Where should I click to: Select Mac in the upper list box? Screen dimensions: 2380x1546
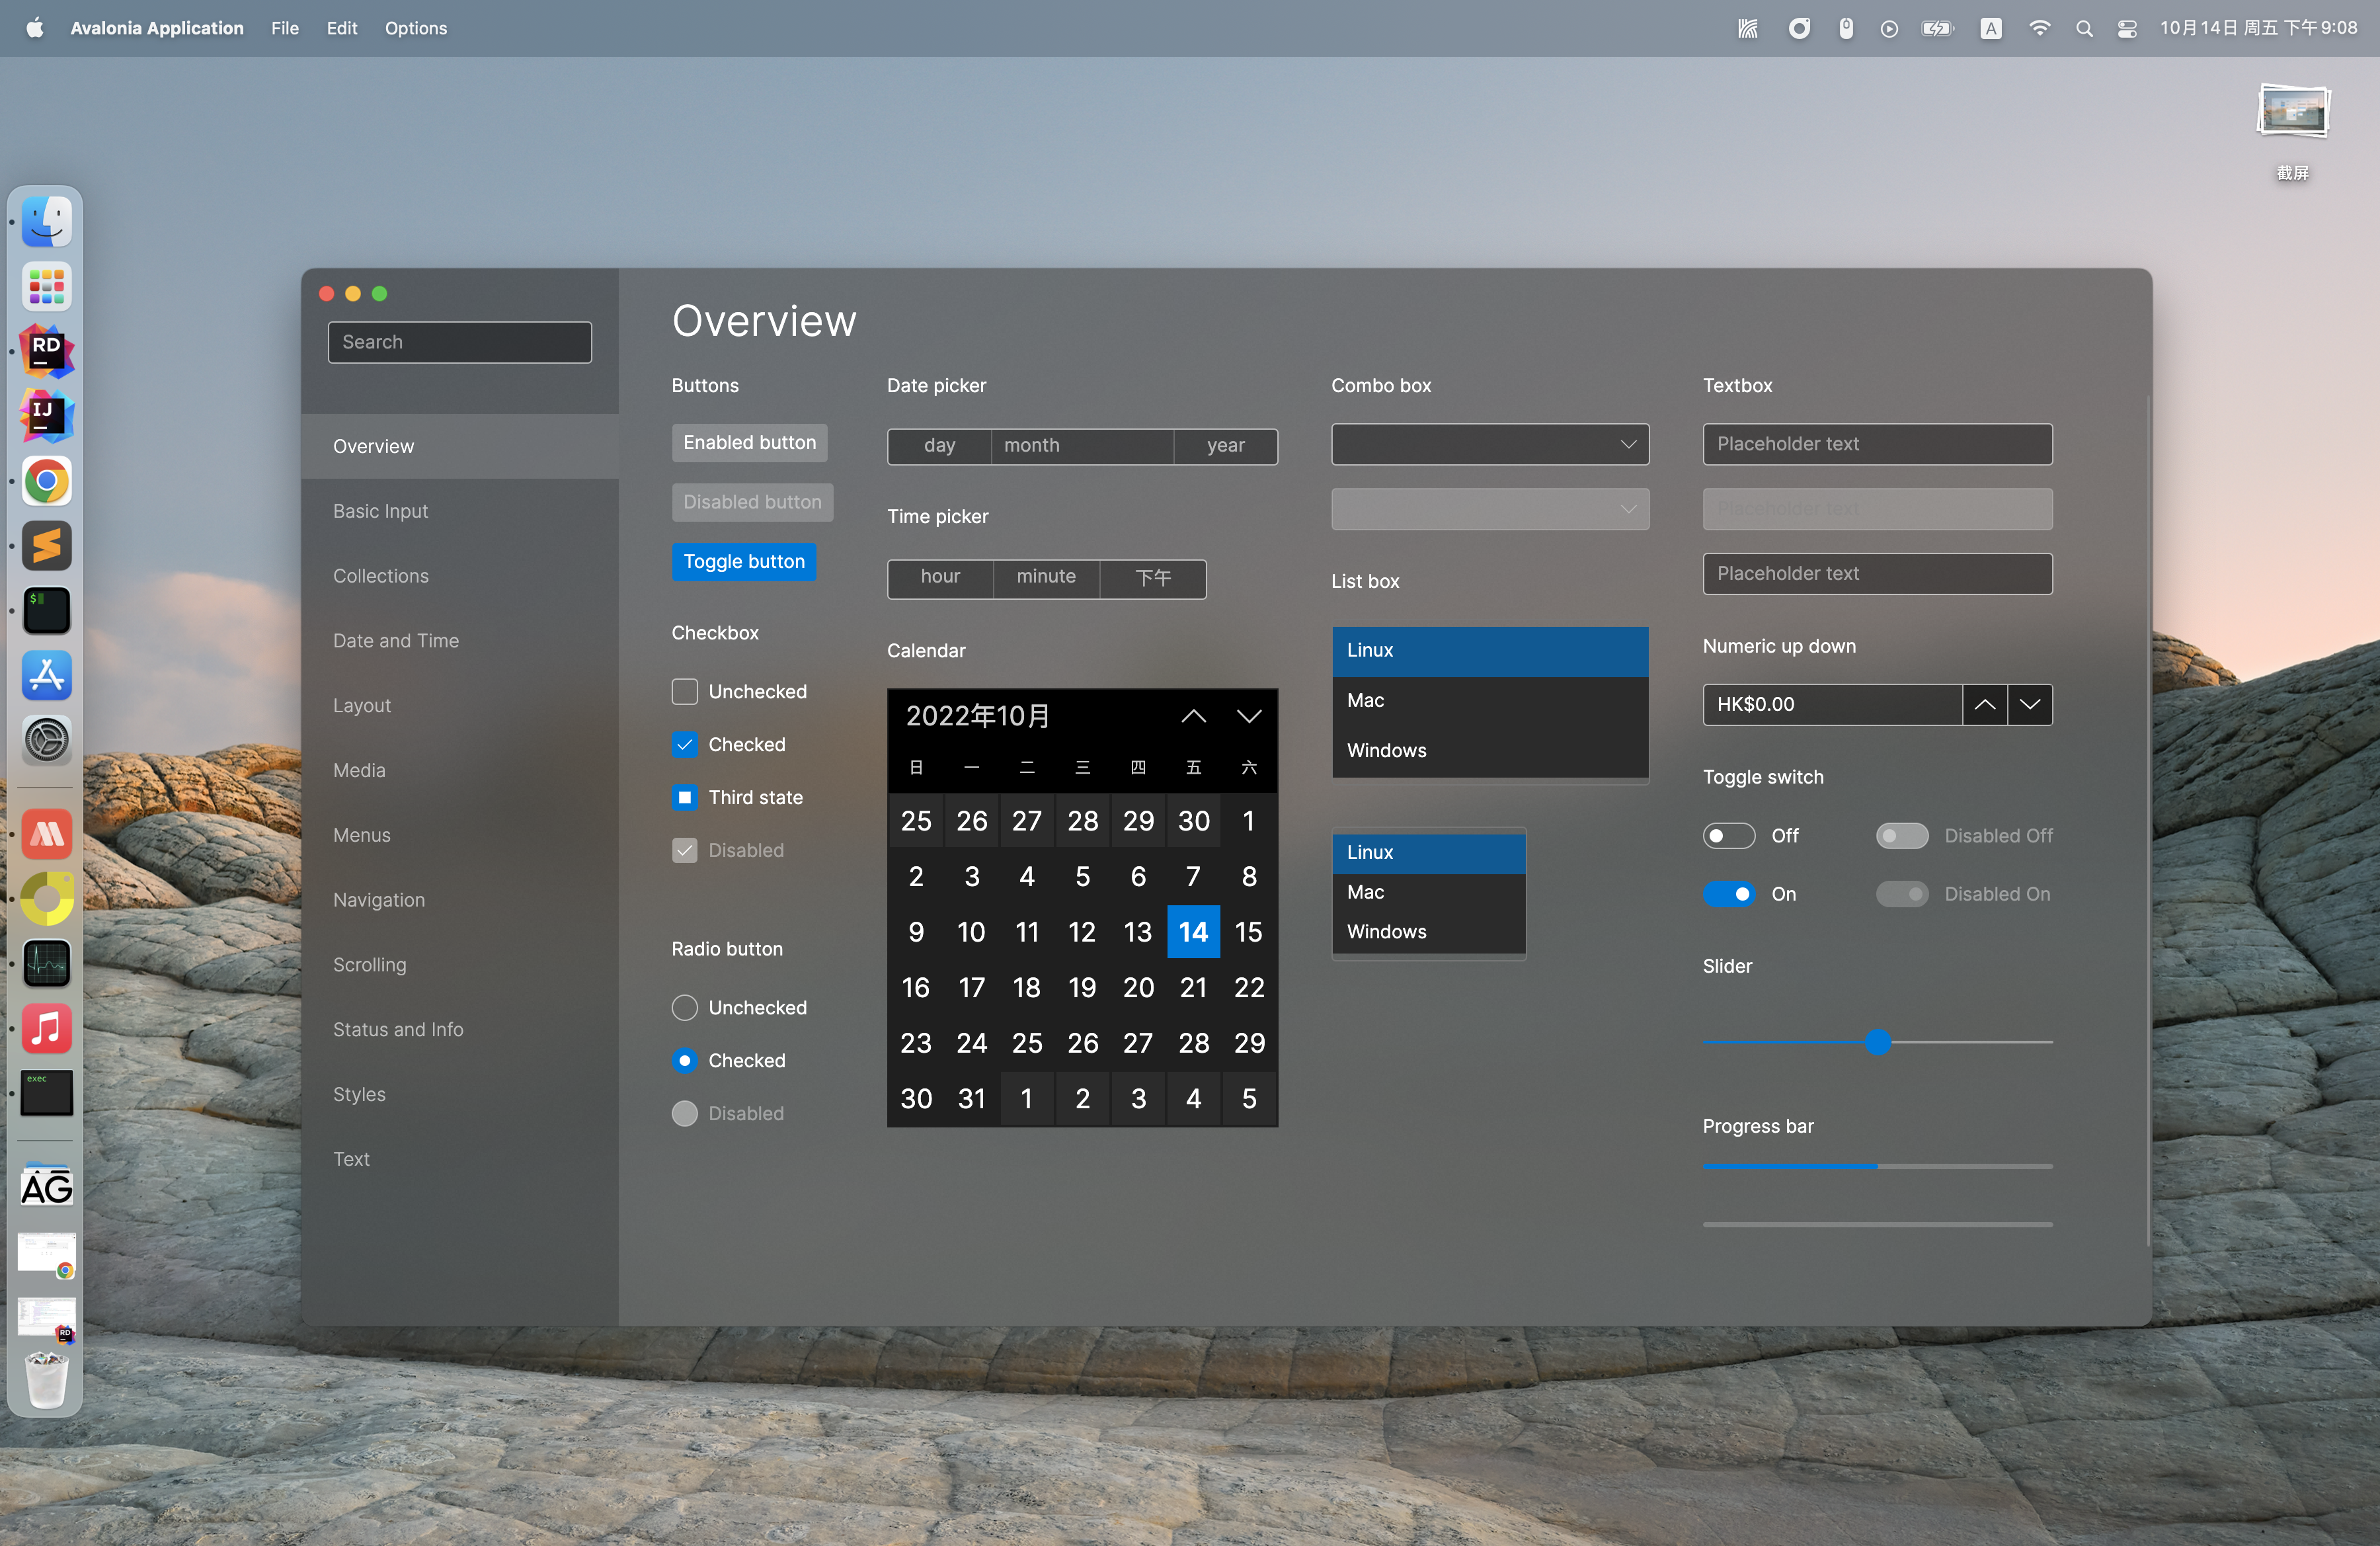[1490, 701]
